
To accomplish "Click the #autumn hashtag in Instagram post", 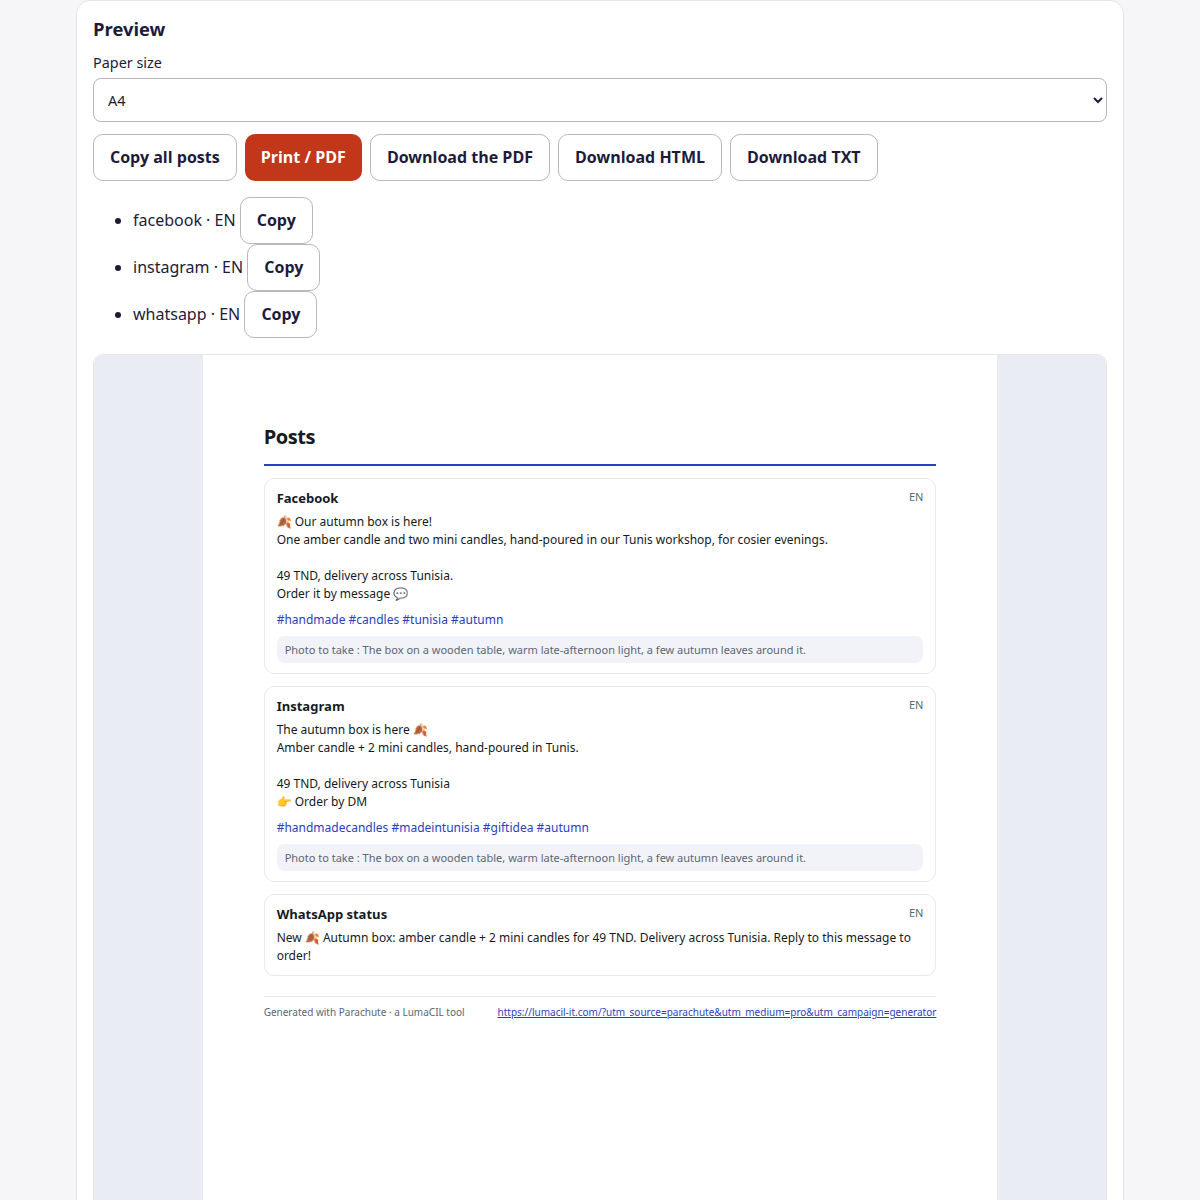I will pos(563,827).
